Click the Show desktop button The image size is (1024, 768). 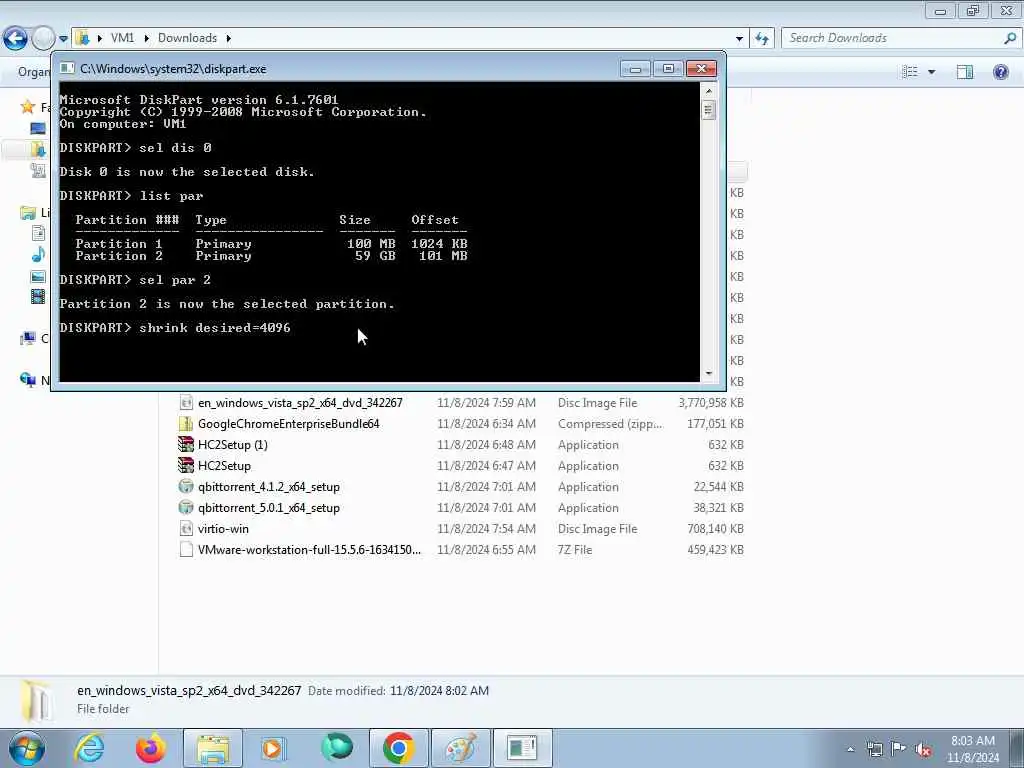[1018, 748]
